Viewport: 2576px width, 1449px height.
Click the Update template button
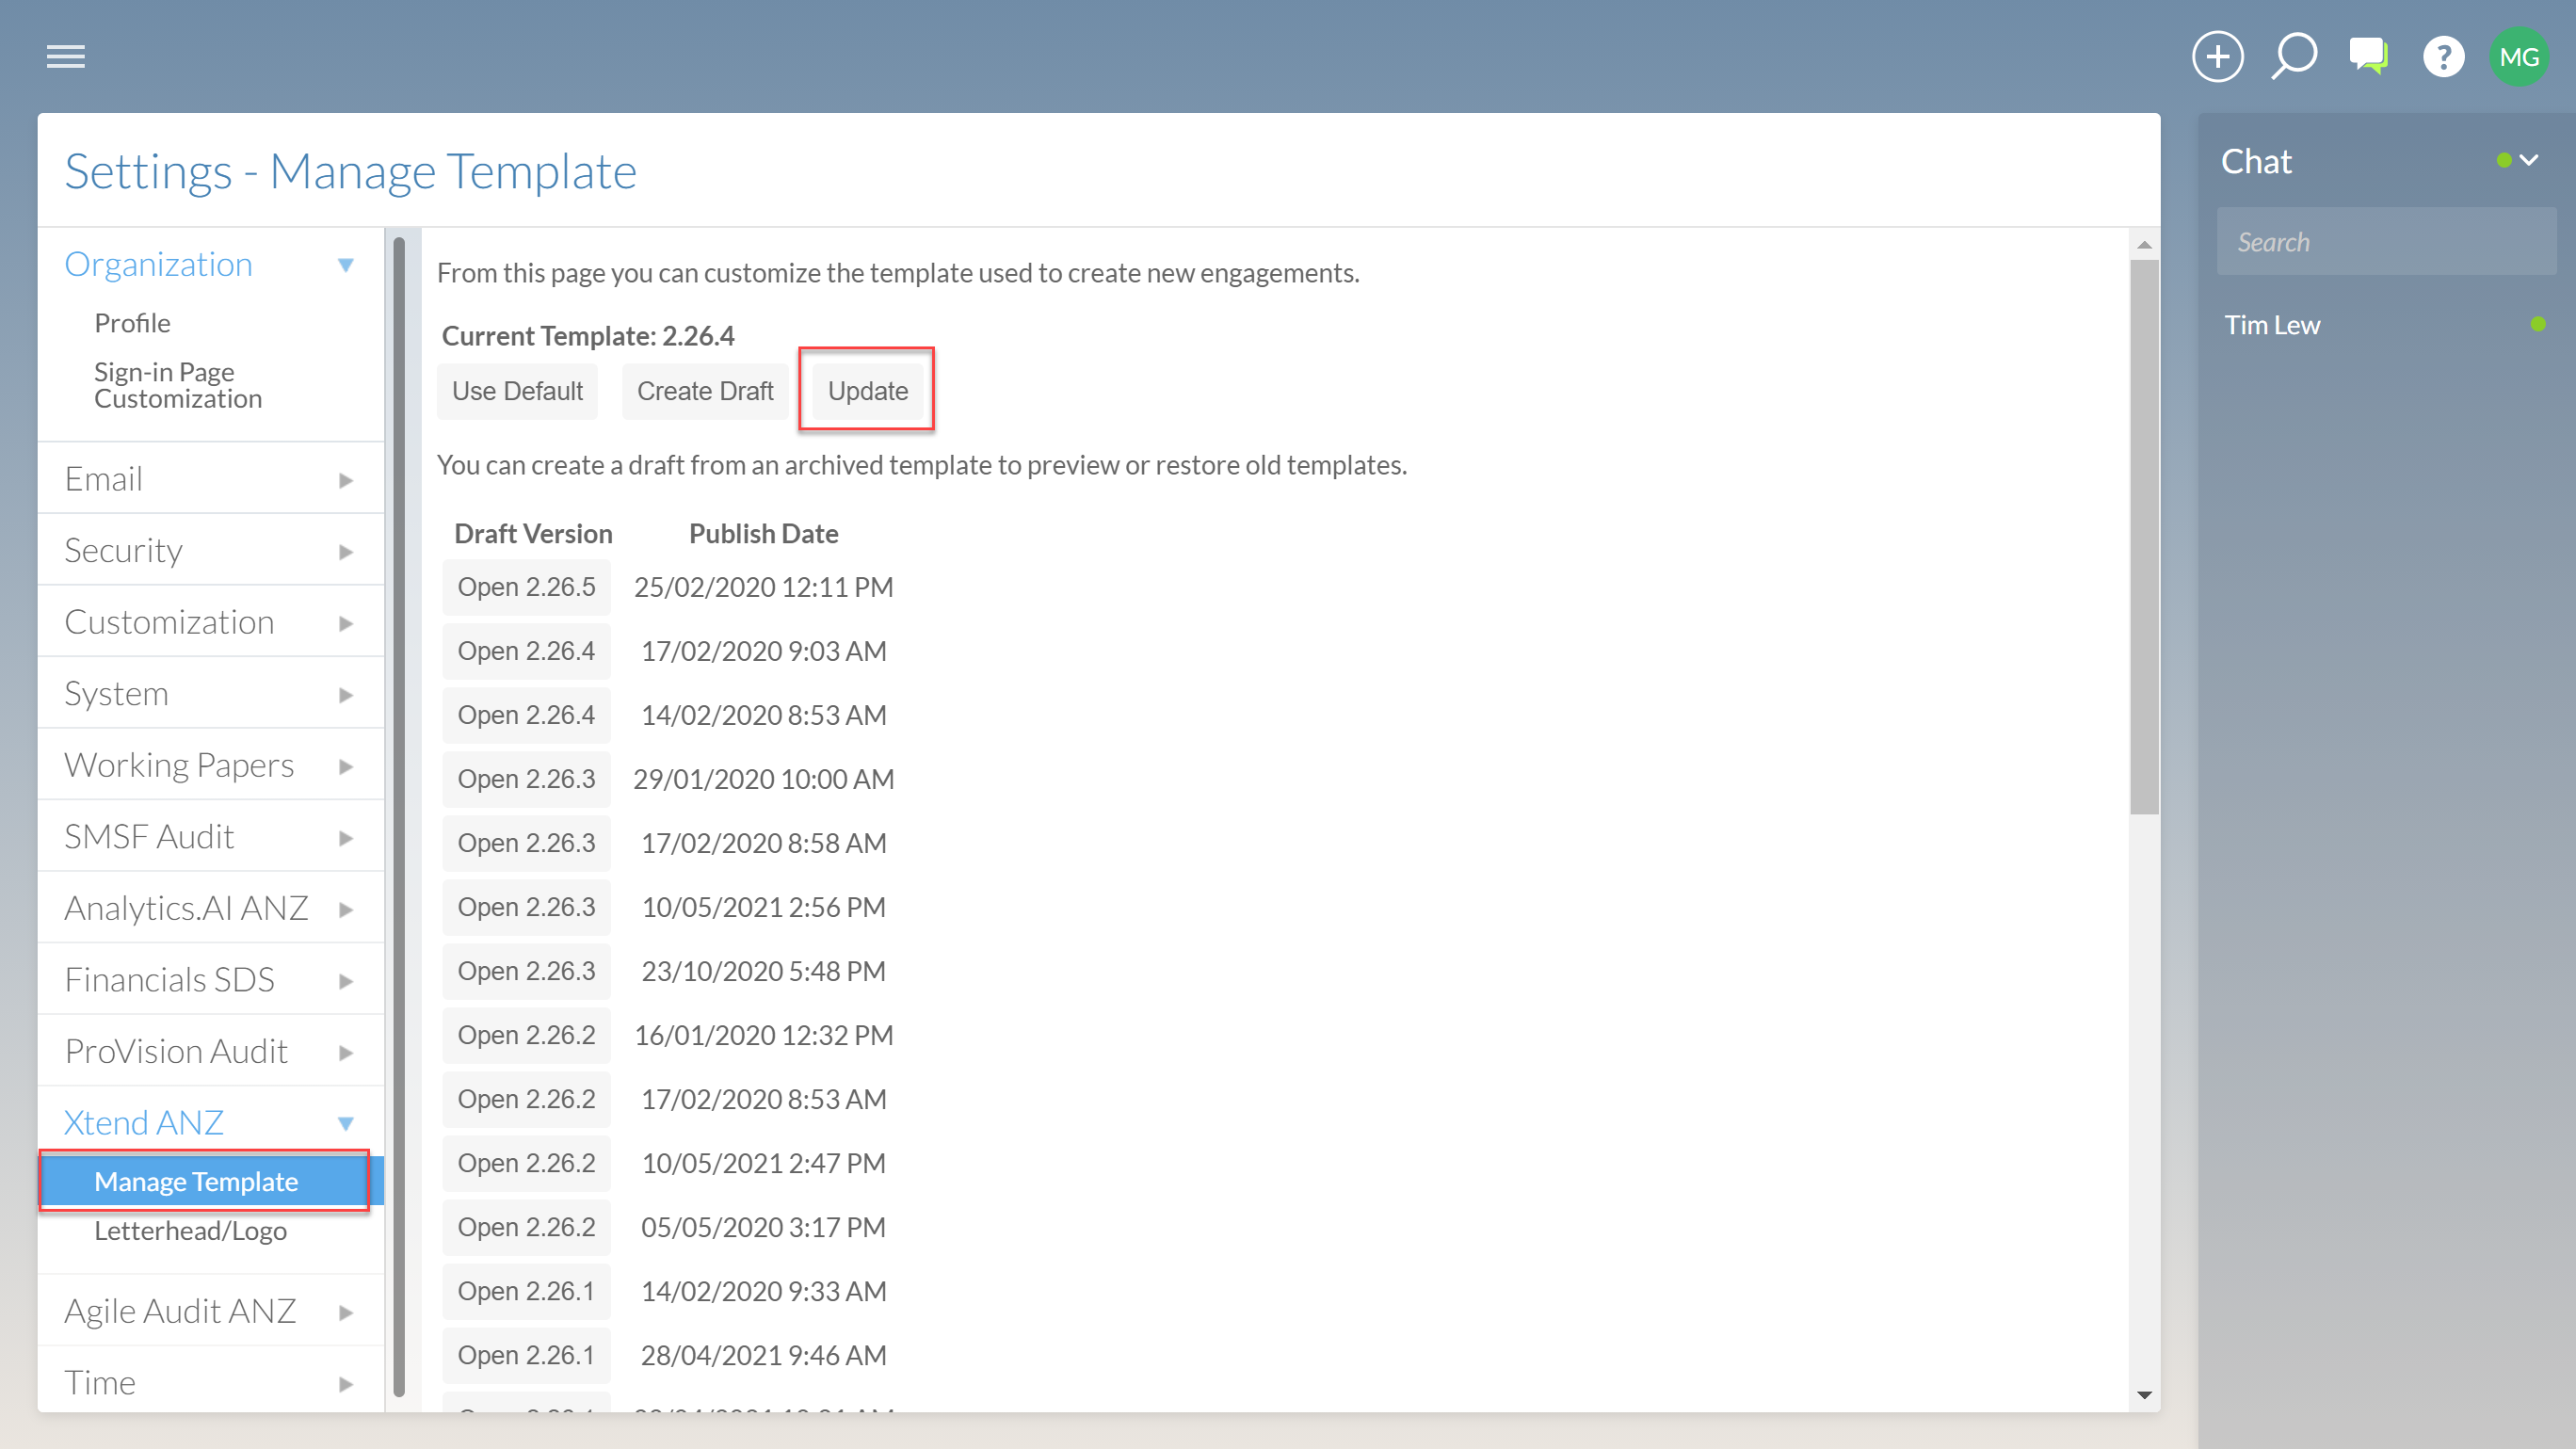[867, 391]
